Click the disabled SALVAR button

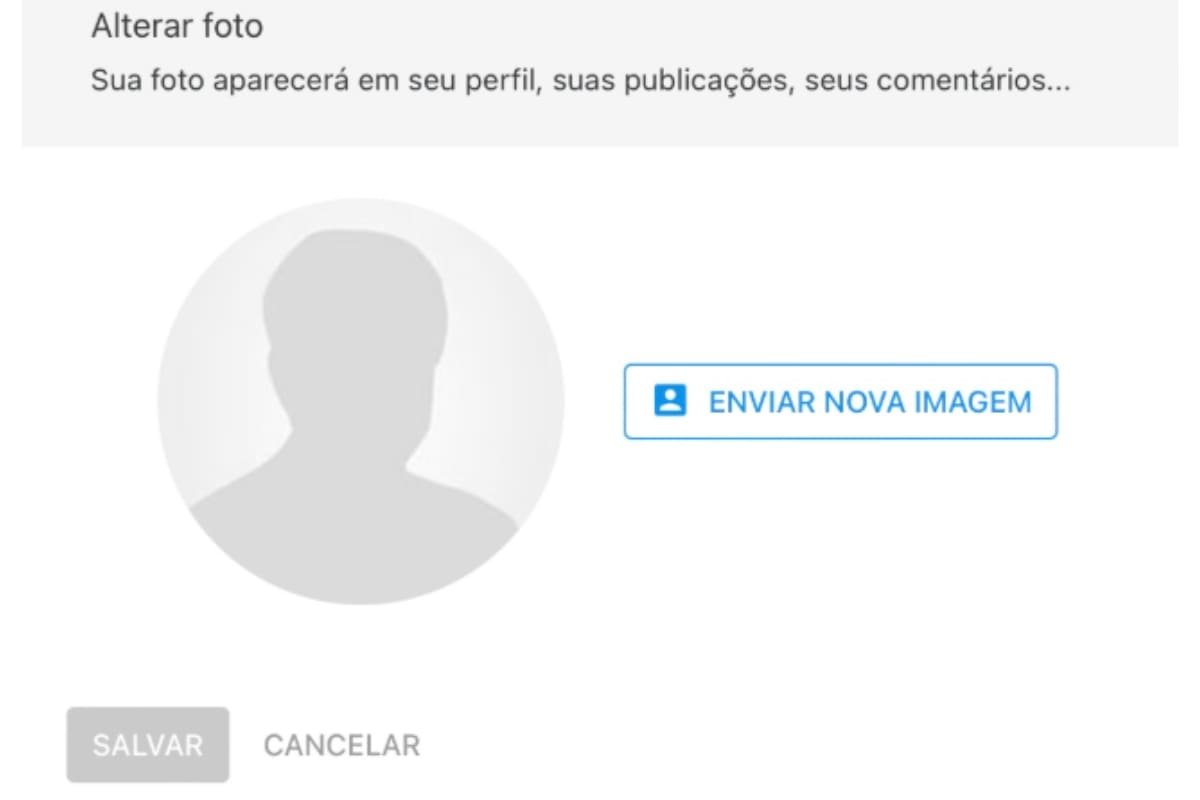148,745
